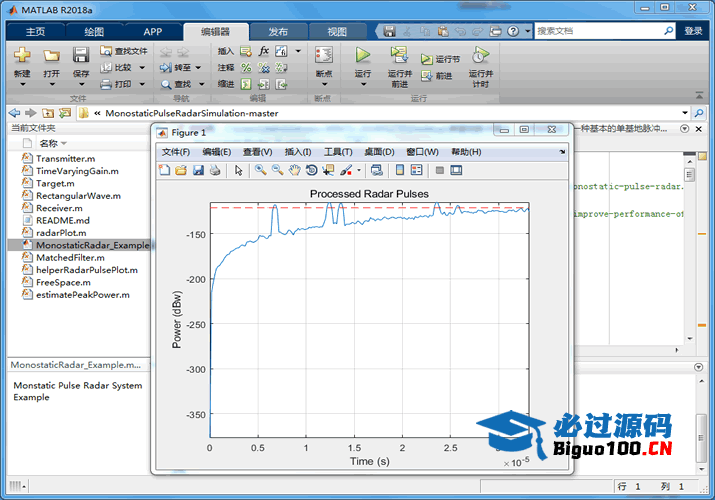Toggle the zoom in tool in Figure 1
This screenshot has width=715, height=500.
(260, 170)
